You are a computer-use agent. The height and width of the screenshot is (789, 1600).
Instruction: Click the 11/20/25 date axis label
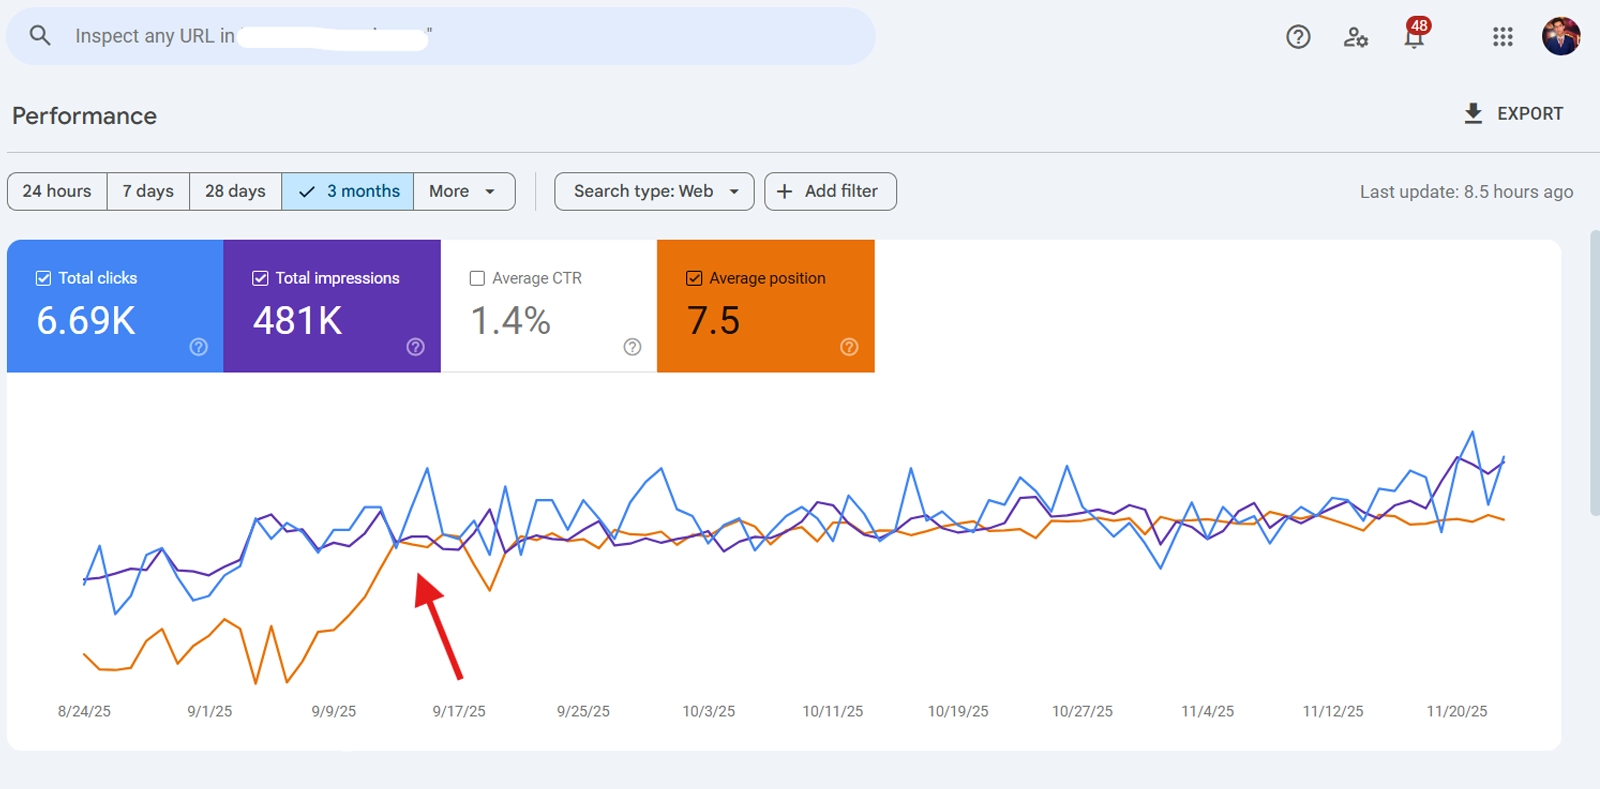click(1457, 711)
